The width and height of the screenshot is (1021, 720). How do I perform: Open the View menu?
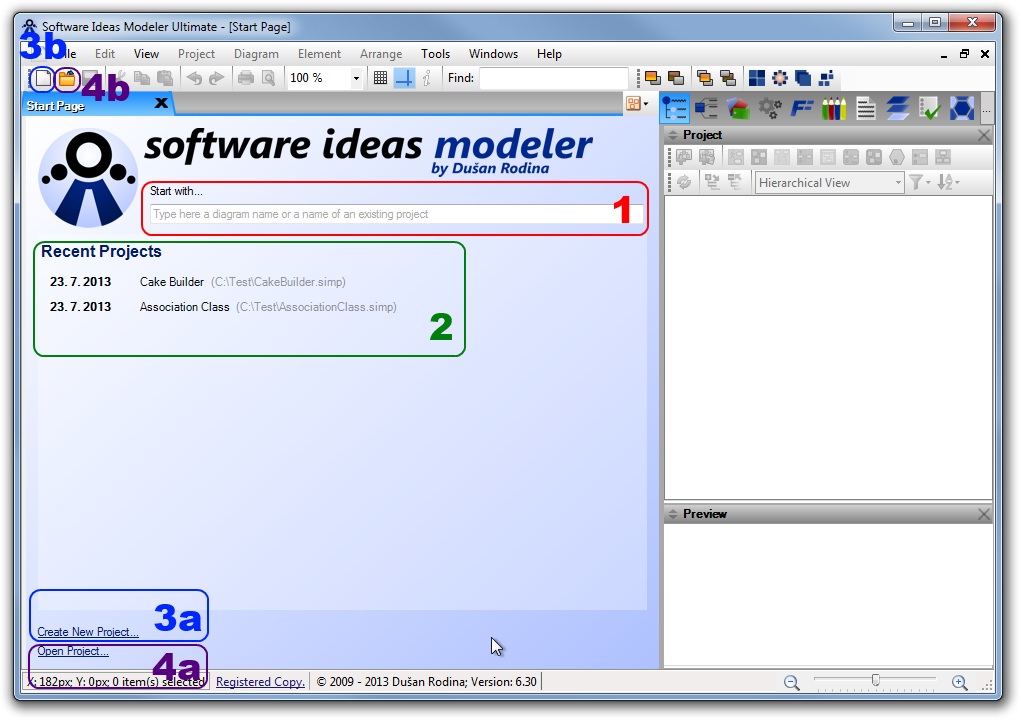147,54
